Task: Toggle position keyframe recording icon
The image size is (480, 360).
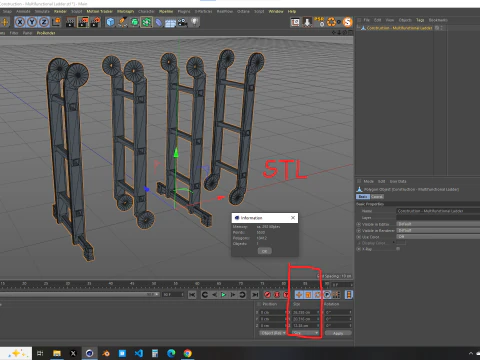Action: pos(299,295)
